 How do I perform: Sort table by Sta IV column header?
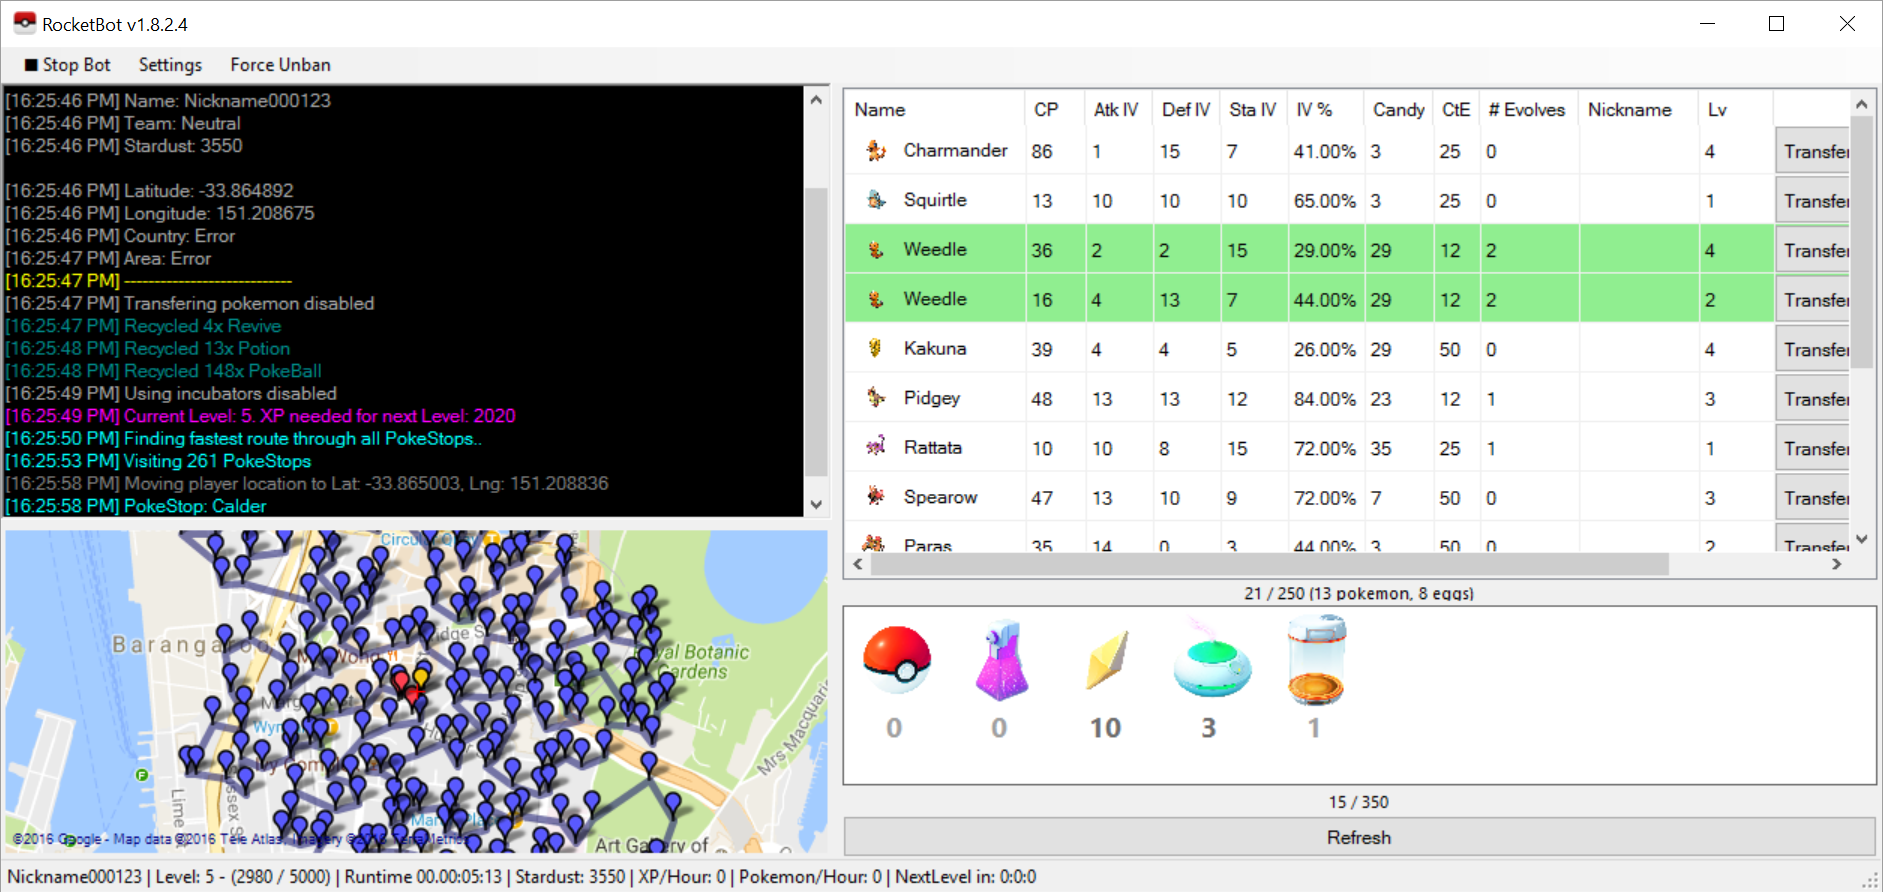pos(1254,110)
